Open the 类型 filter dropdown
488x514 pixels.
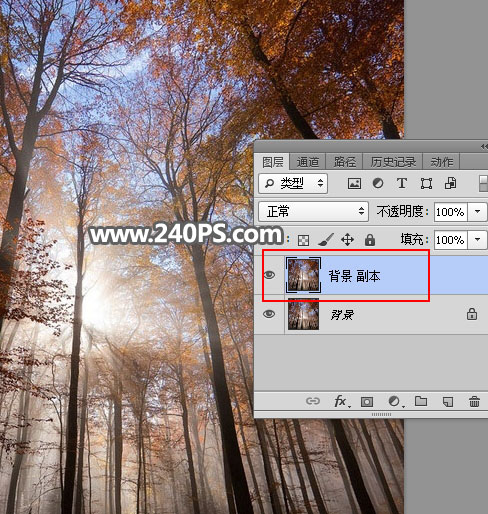coord(293,183)
